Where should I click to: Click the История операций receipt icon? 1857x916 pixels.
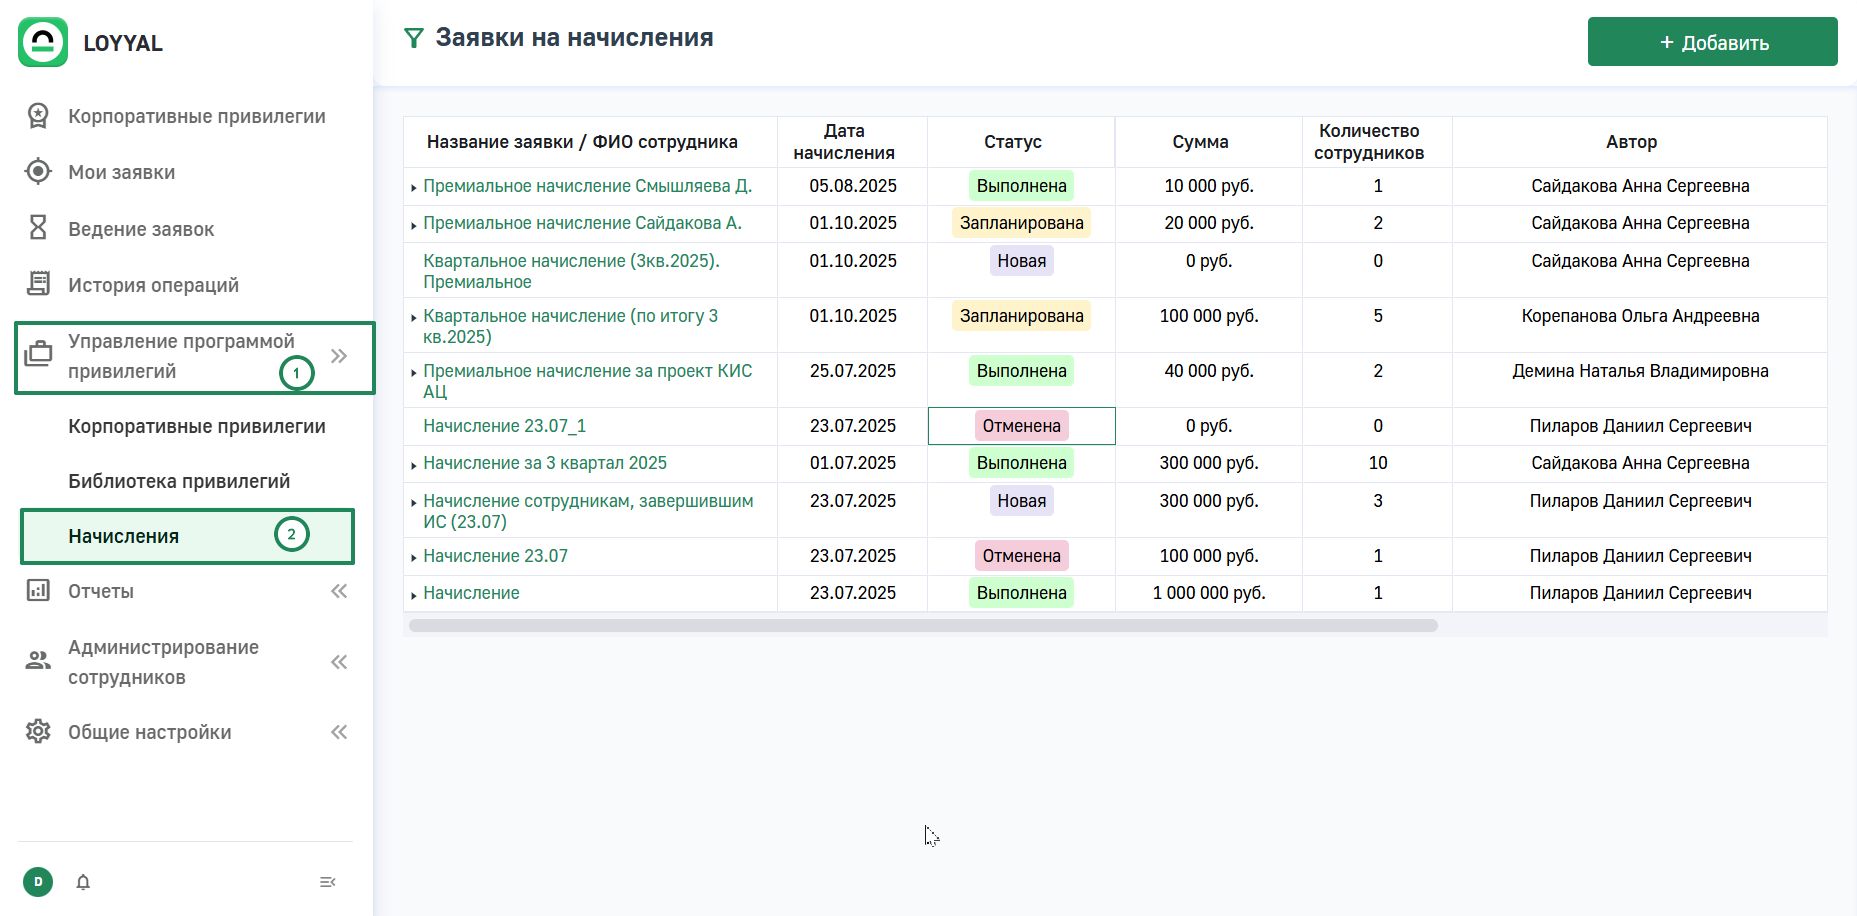tap(38, 285)
